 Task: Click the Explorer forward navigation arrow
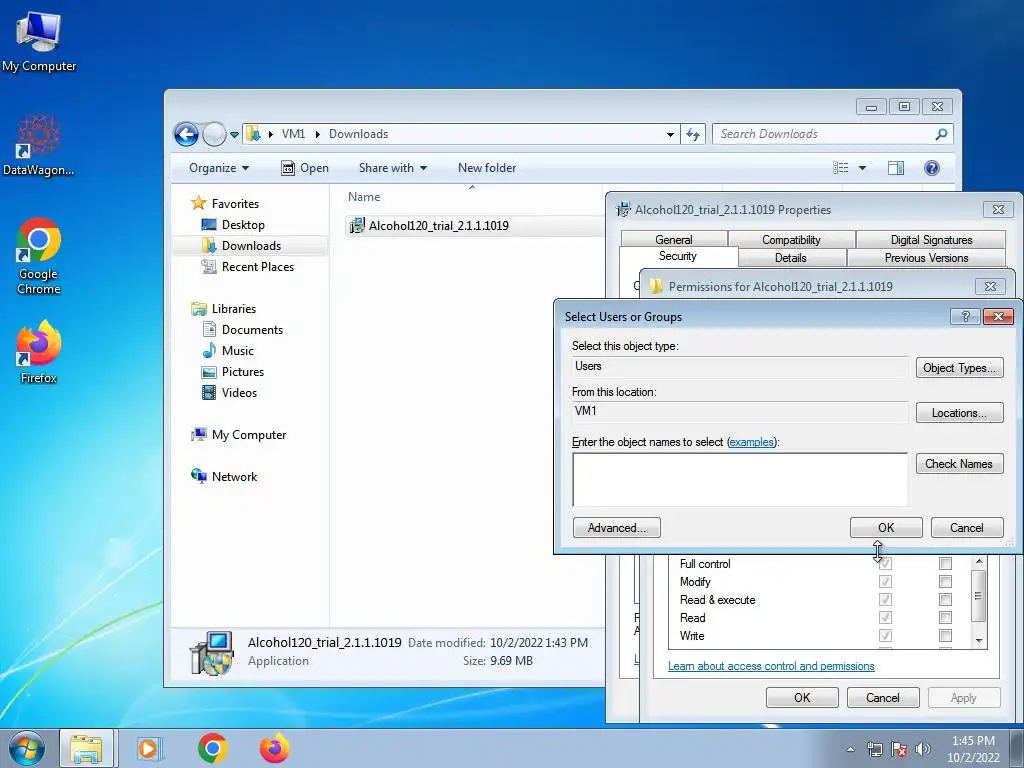click(214, 135)
